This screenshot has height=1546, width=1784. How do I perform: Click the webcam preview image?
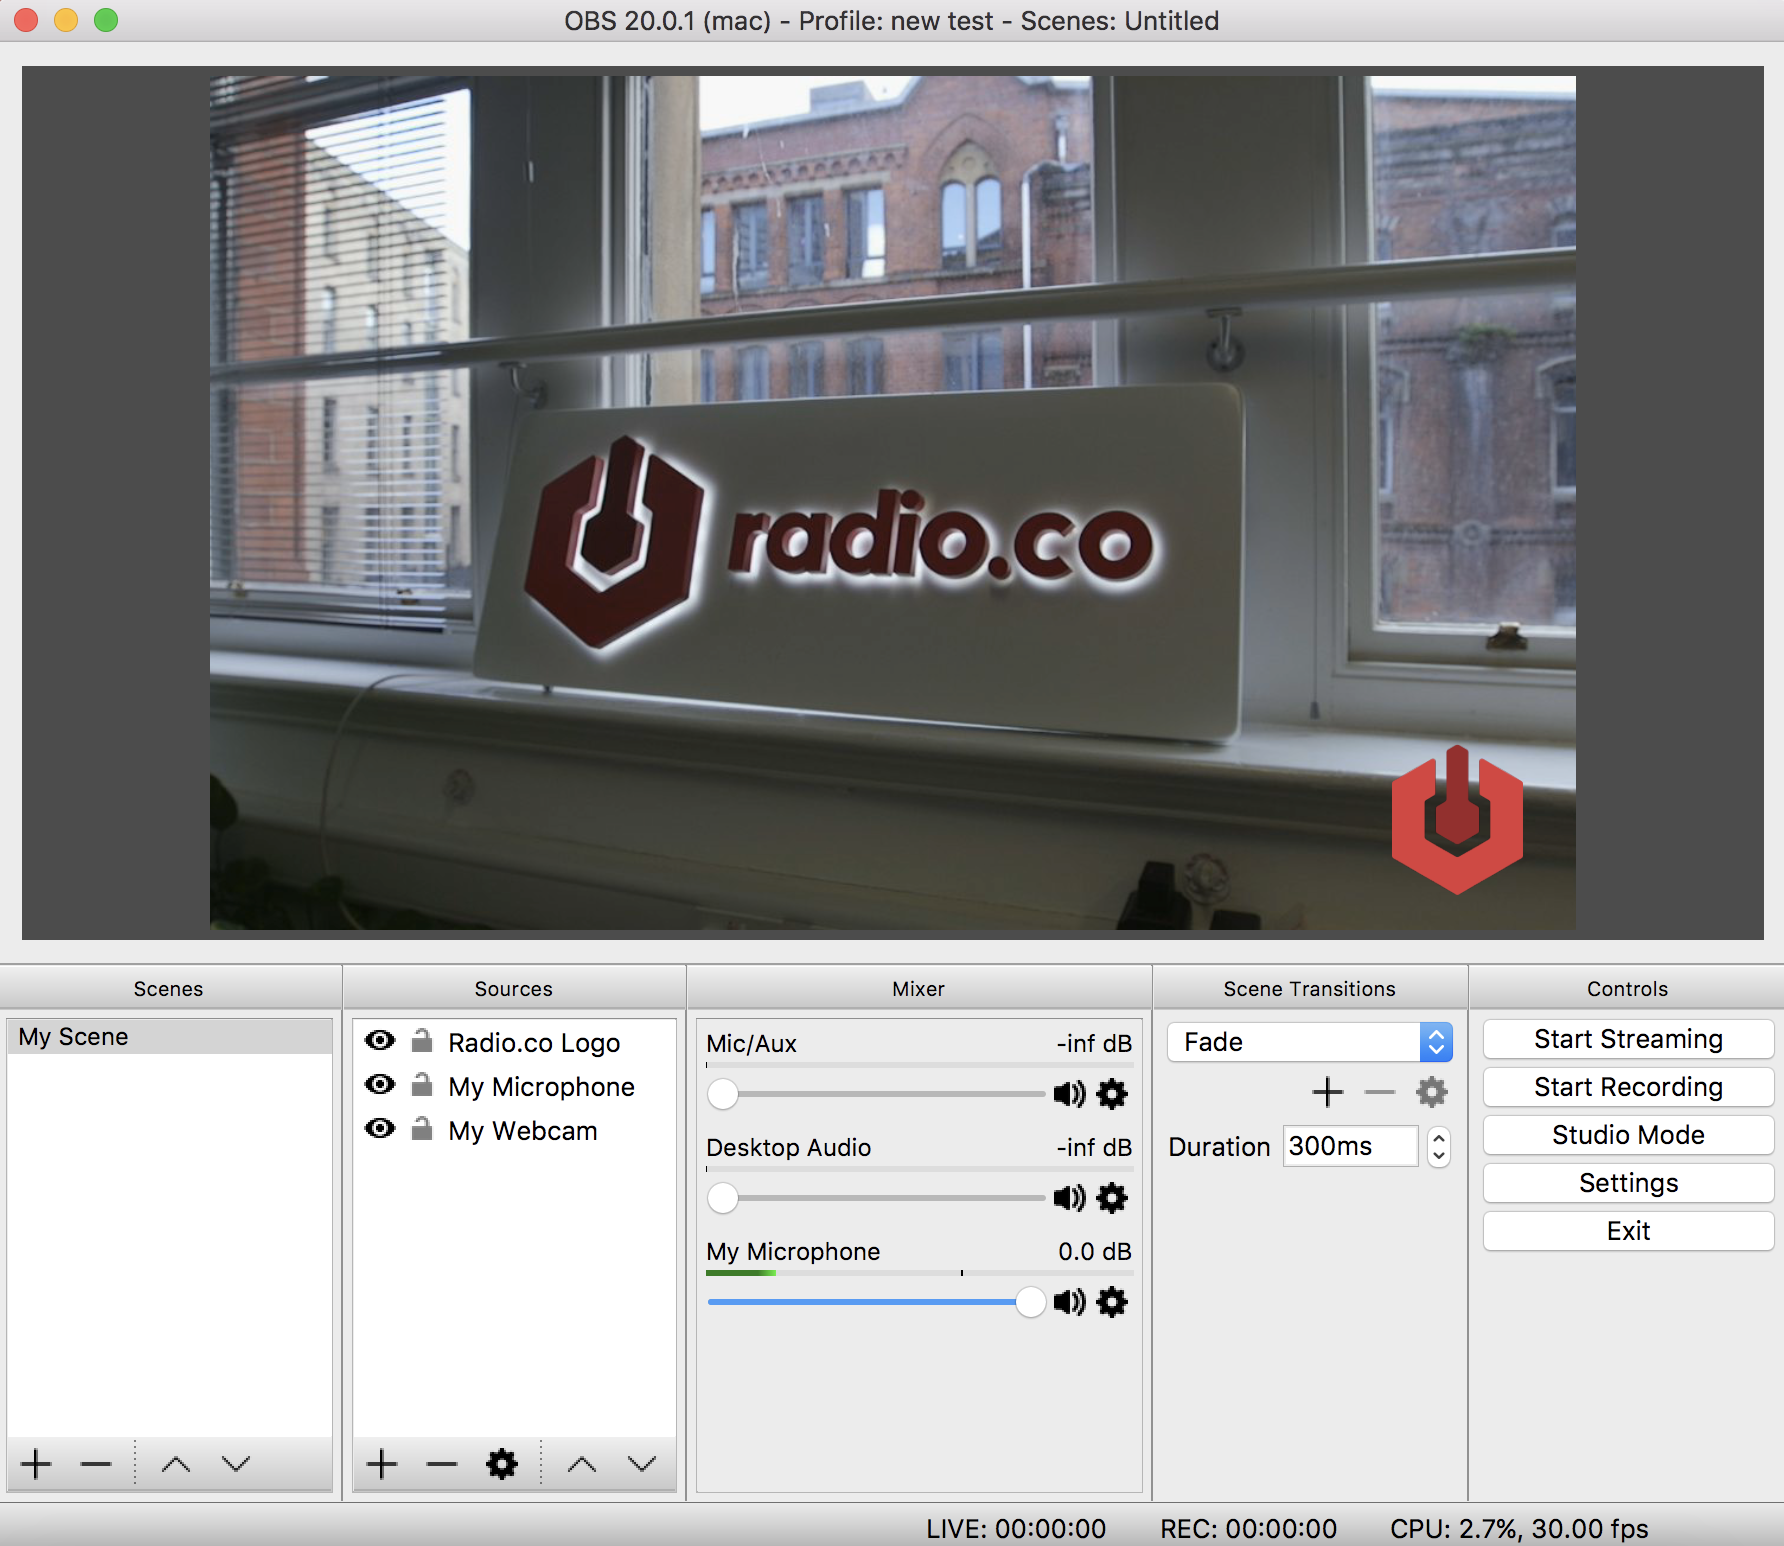[892, 503]
